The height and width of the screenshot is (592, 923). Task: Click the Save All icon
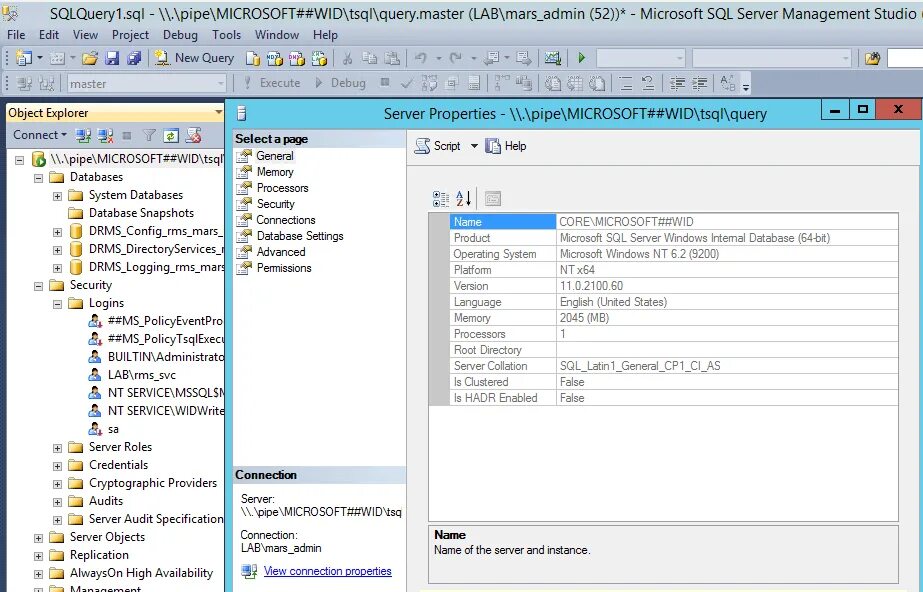(x=134, y=58)
